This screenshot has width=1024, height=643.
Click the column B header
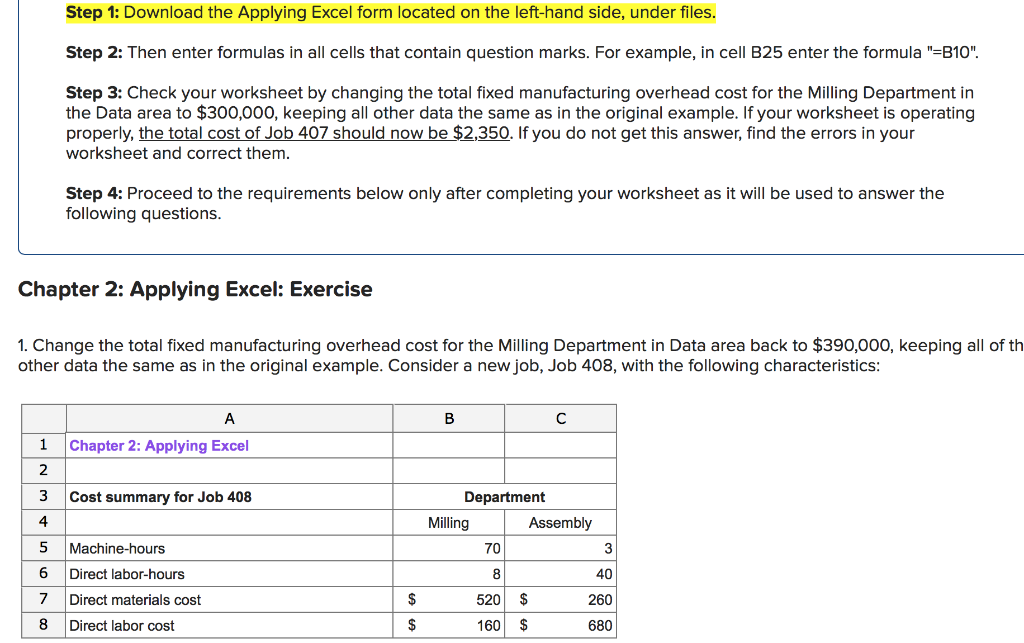point(448,418)
